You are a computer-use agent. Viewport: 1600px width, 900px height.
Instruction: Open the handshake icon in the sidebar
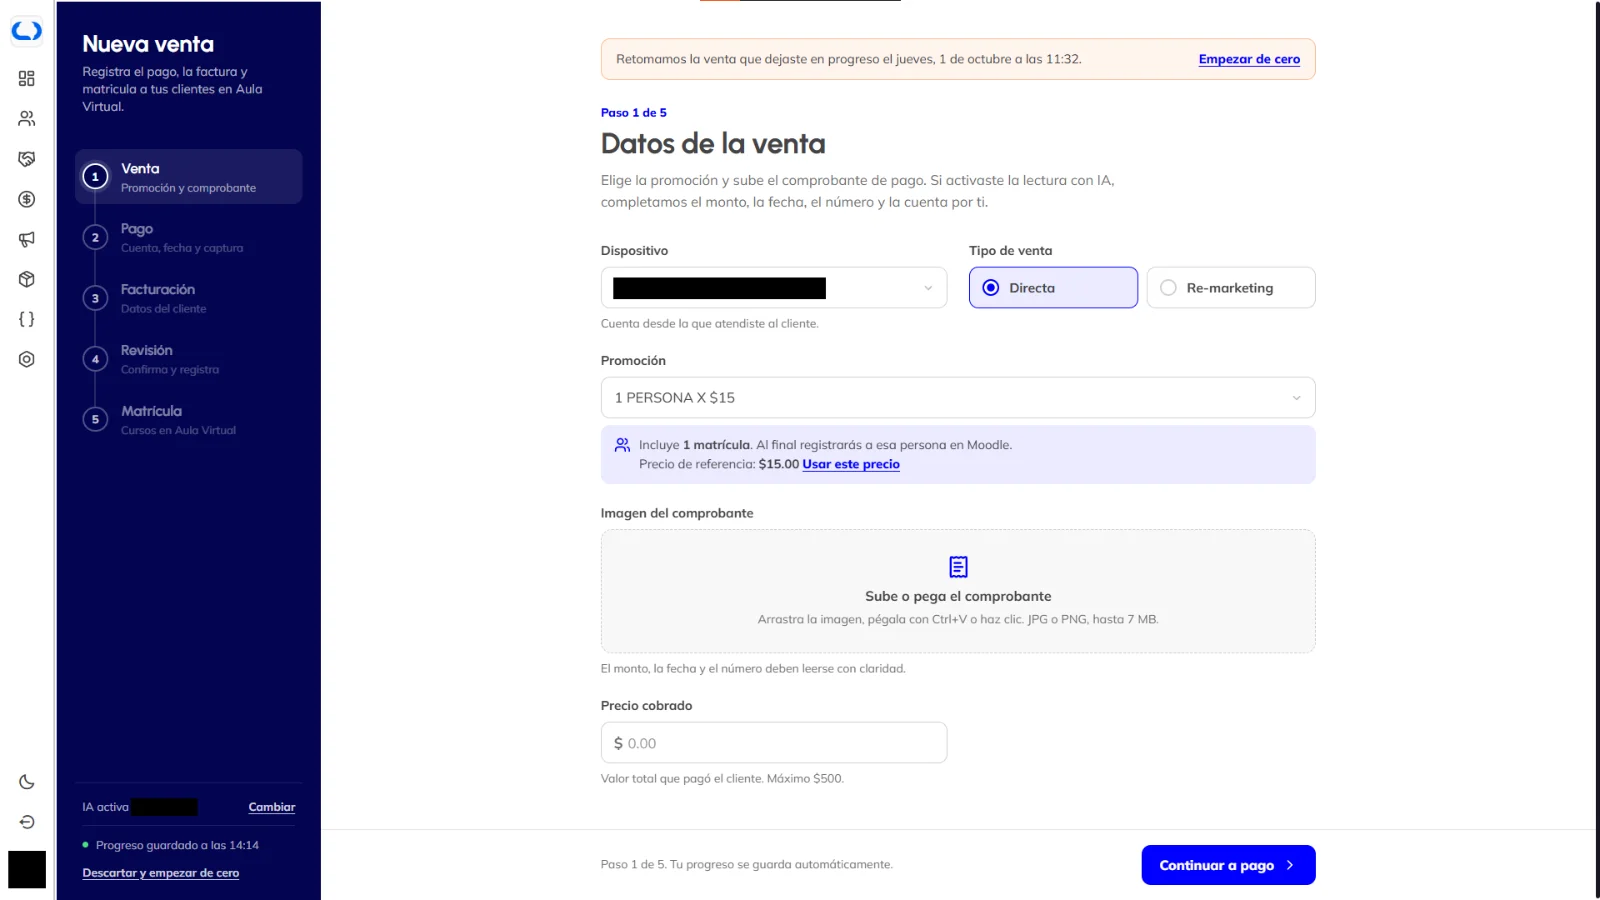[x=27, y=159]
